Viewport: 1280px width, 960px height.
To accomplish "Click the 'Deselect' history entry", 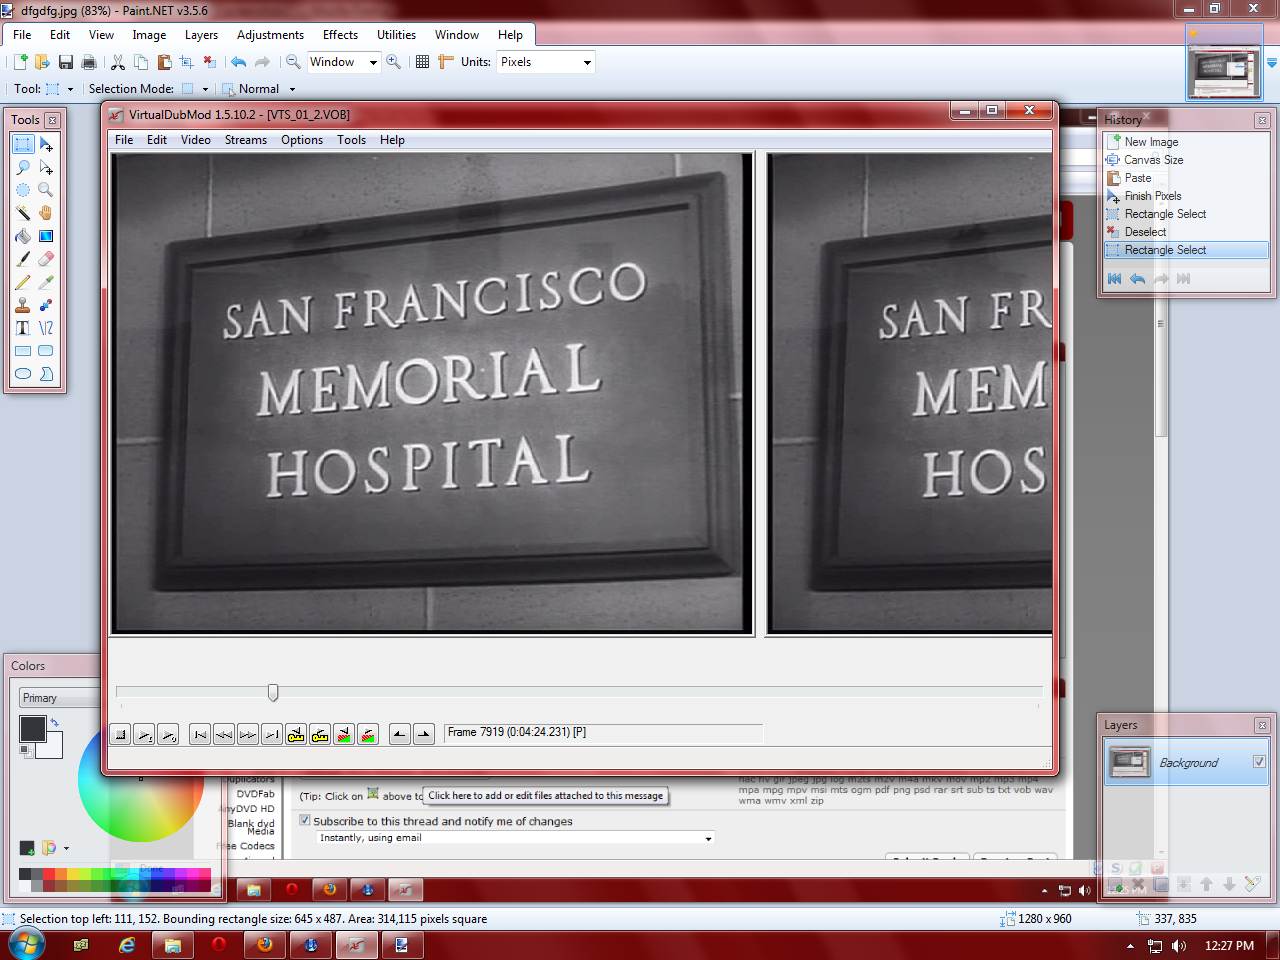I will pyautogui.click(x=1186, y=232).
